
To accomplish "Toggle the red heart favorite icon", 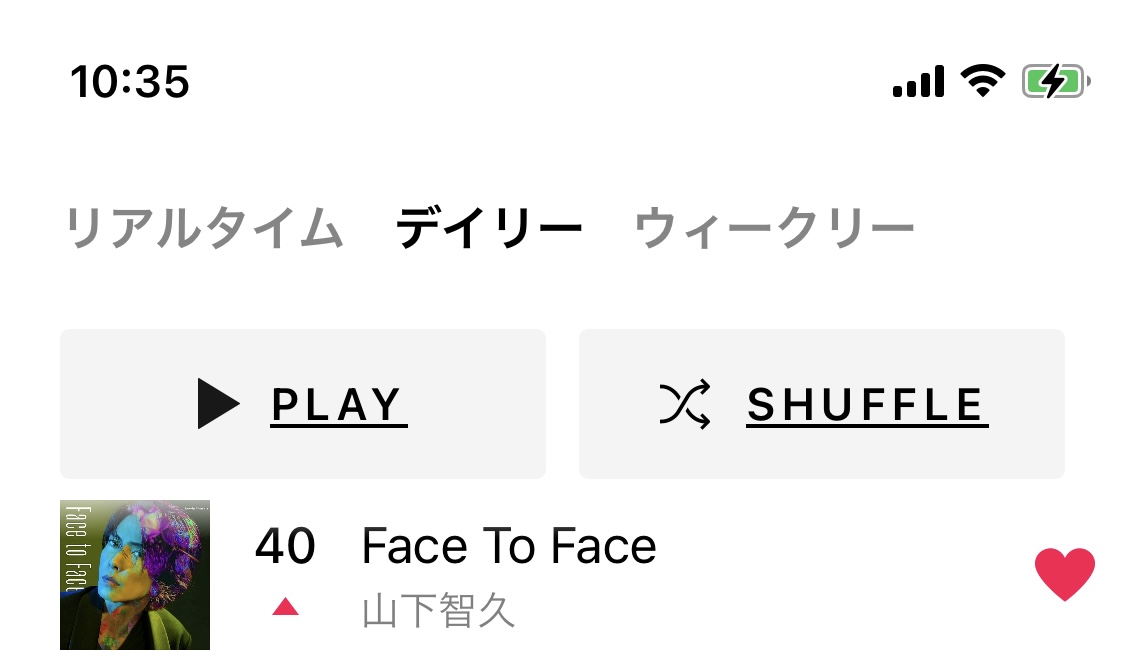I will (1065, 574).
